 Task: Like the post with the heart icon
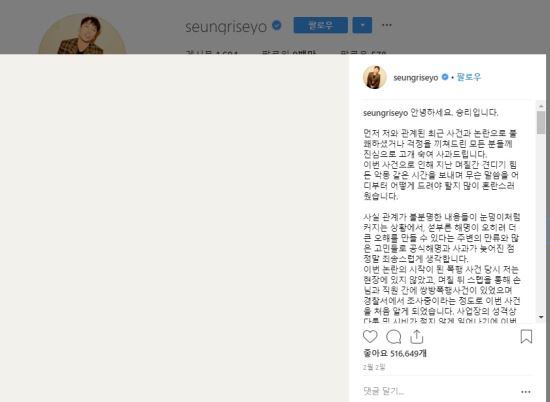370,336
